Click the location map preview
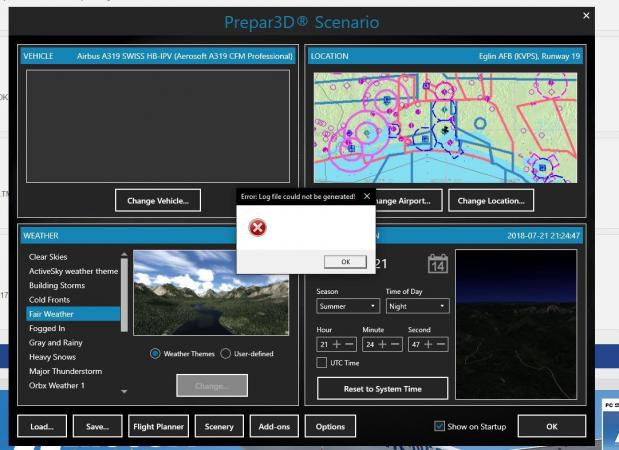Screen dimensions: 619x450 [x=445, y=128]
